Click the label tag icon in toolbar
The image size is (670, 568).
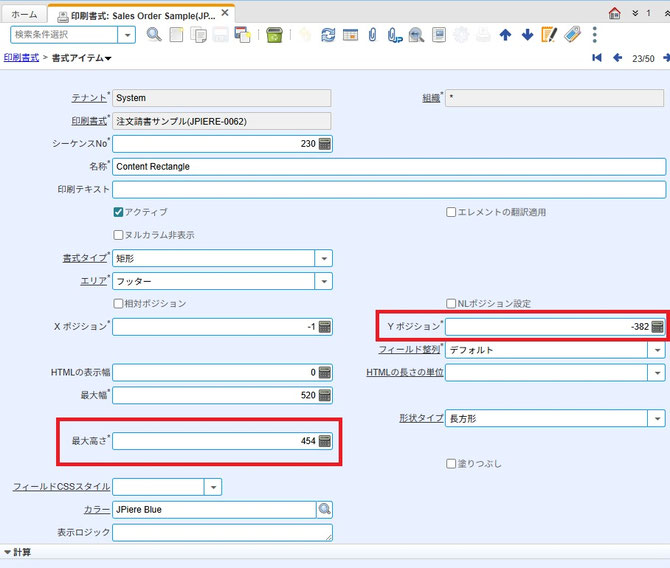572,35
